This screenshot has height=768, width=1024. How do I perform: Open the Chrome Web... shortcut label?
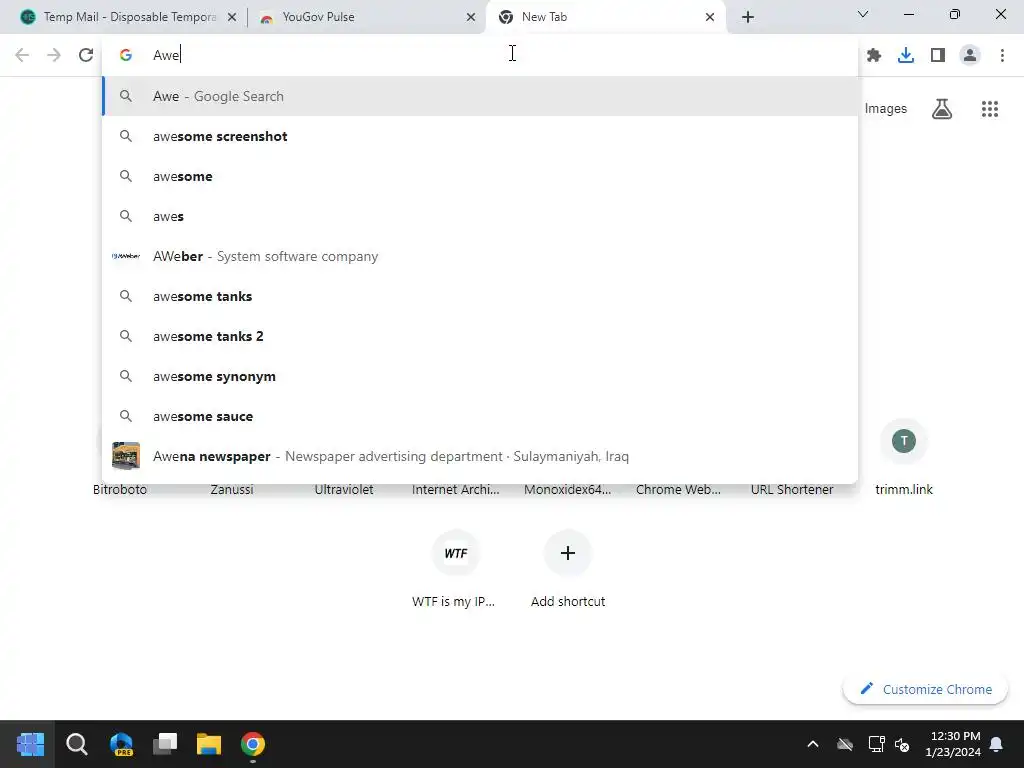point(679,489)
